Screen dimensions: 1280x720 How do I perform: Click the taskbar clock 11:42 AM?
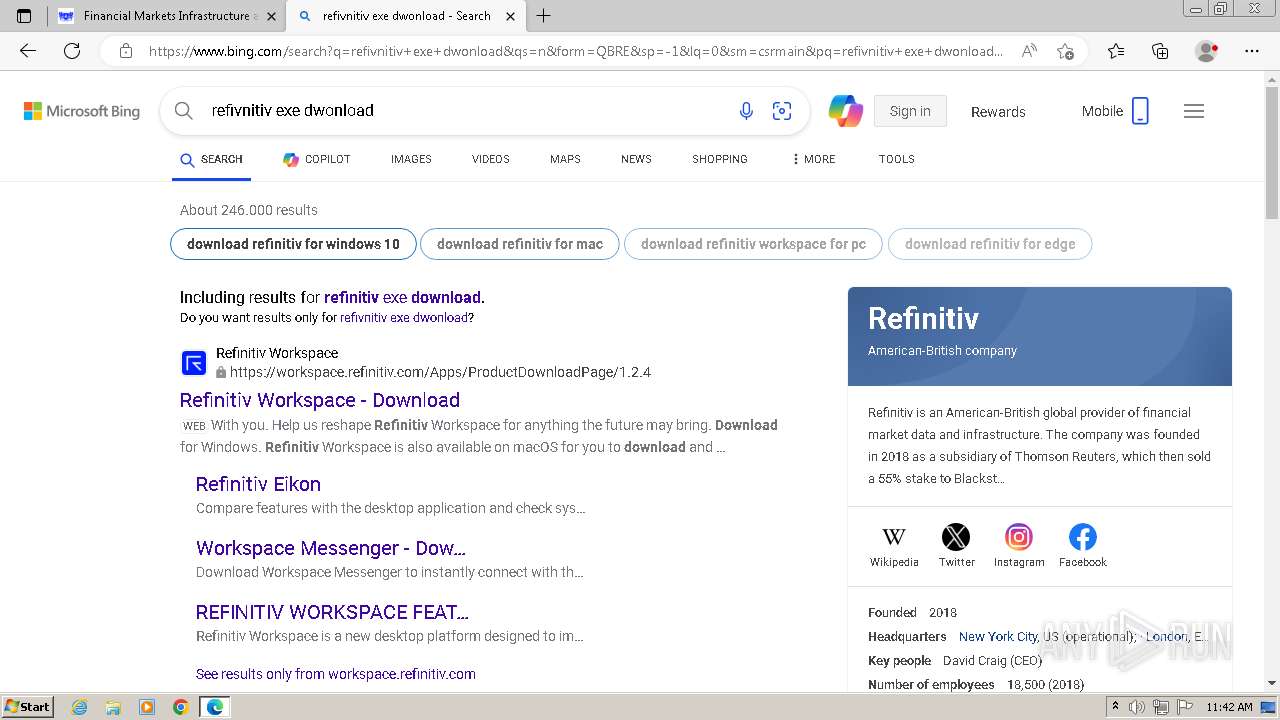1229,707
